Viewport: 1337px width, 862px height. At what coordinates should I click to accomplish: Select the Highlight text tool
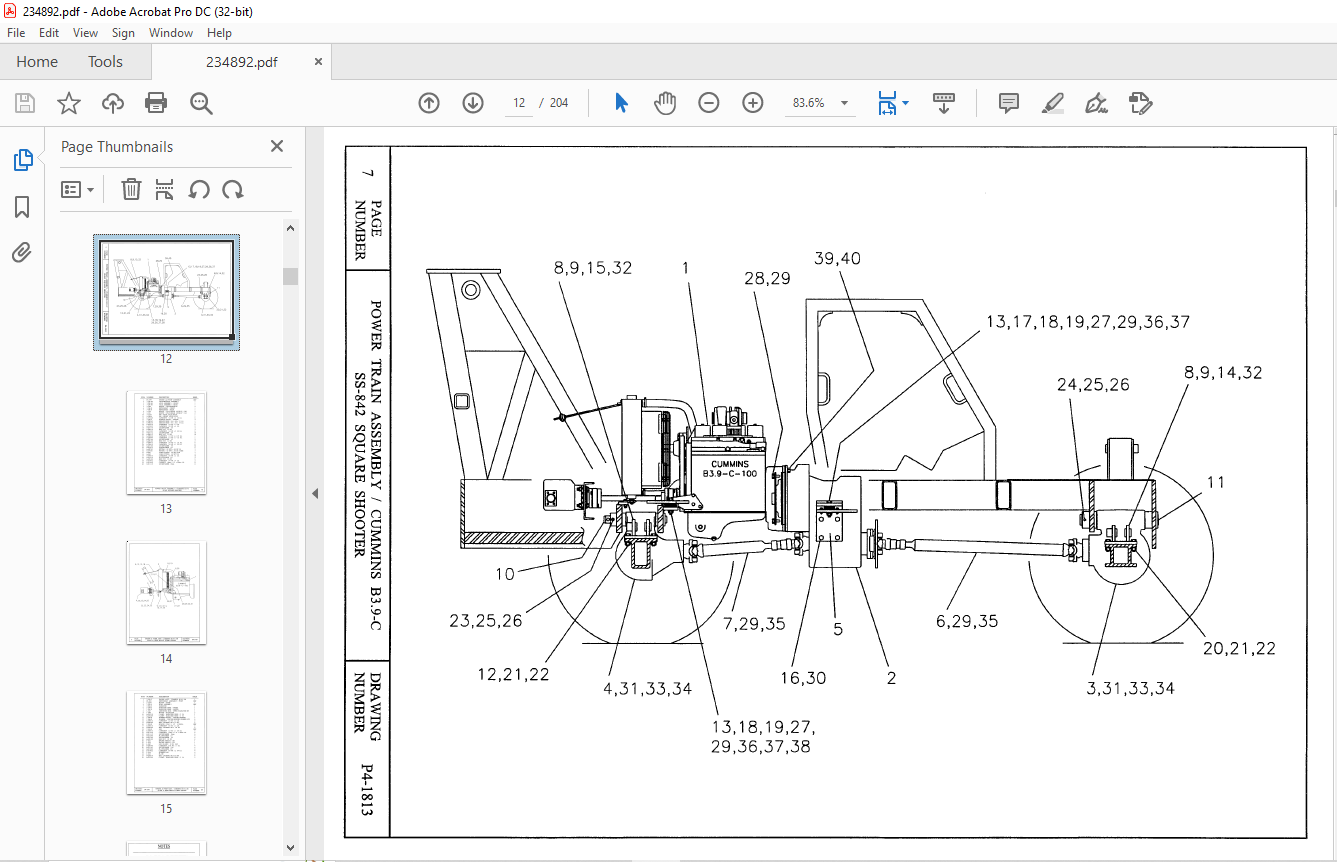click(x=1052, y=103)
